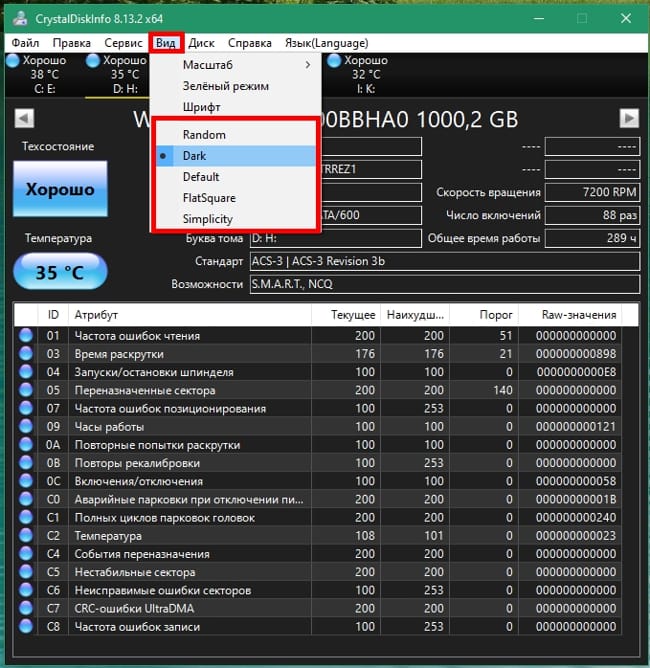
Task: Click status orb in row 0A
Action: (x=26, y=444)
